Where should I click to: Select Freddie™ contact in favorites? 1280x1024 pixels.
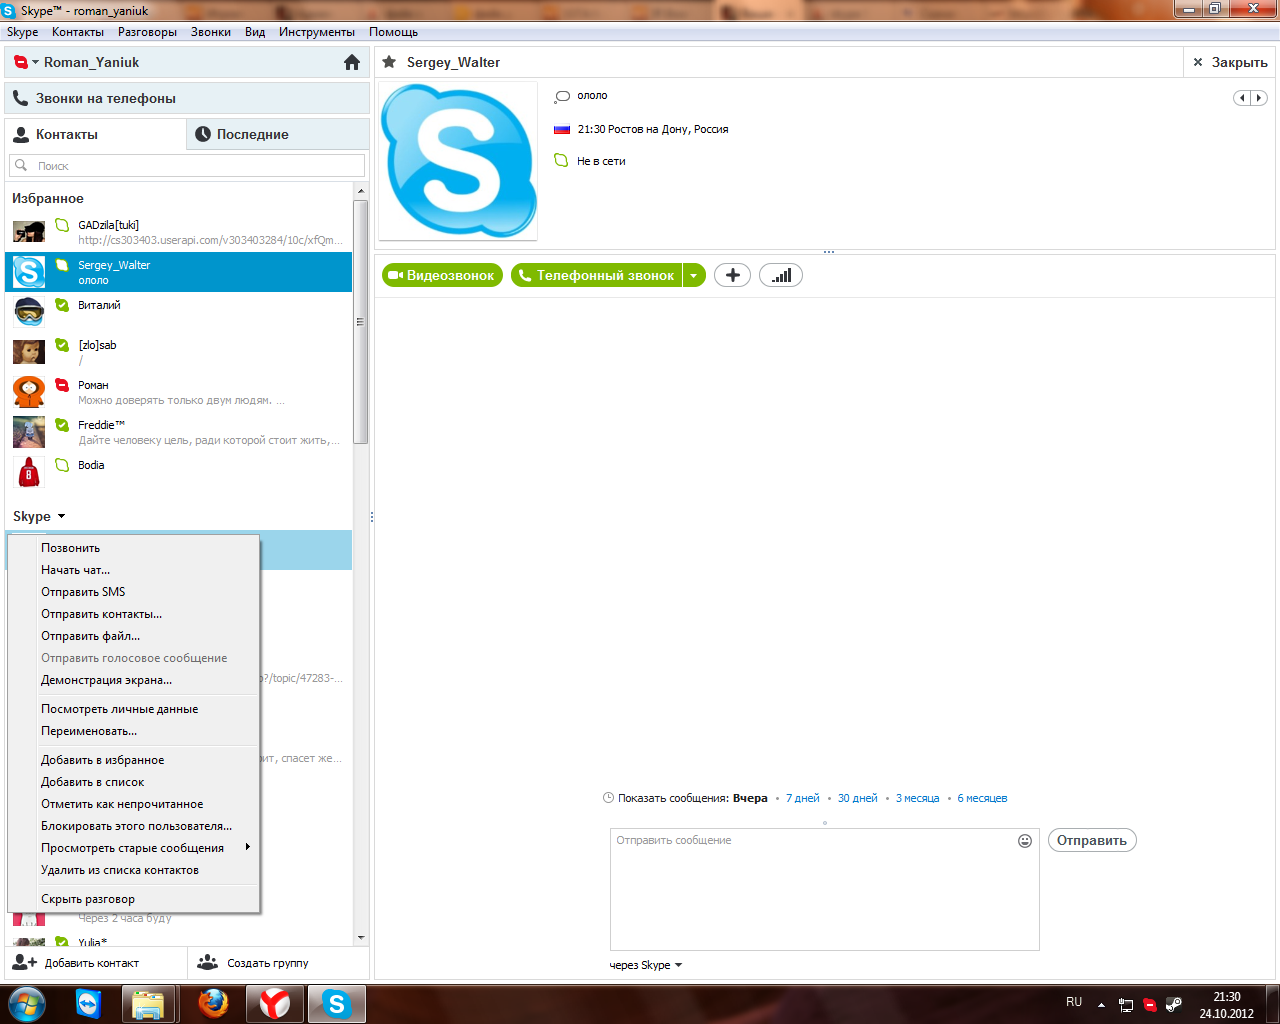(x=179, y=432)
